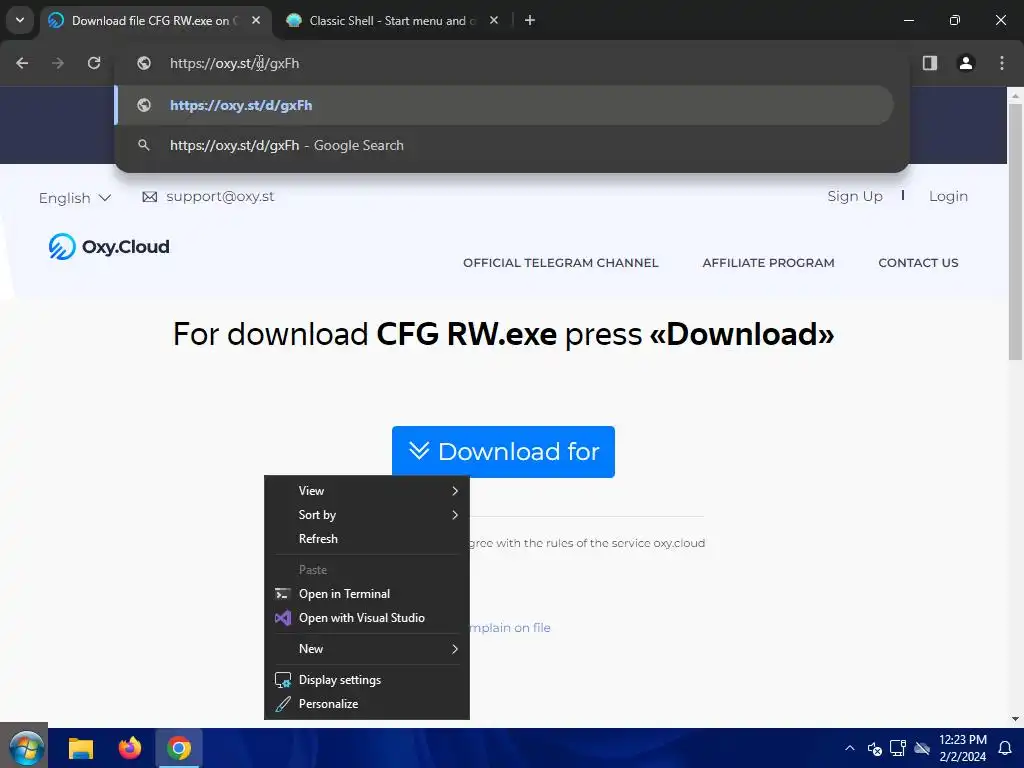
Task: Open the browser side panel
Action: [x=929, y=63]
